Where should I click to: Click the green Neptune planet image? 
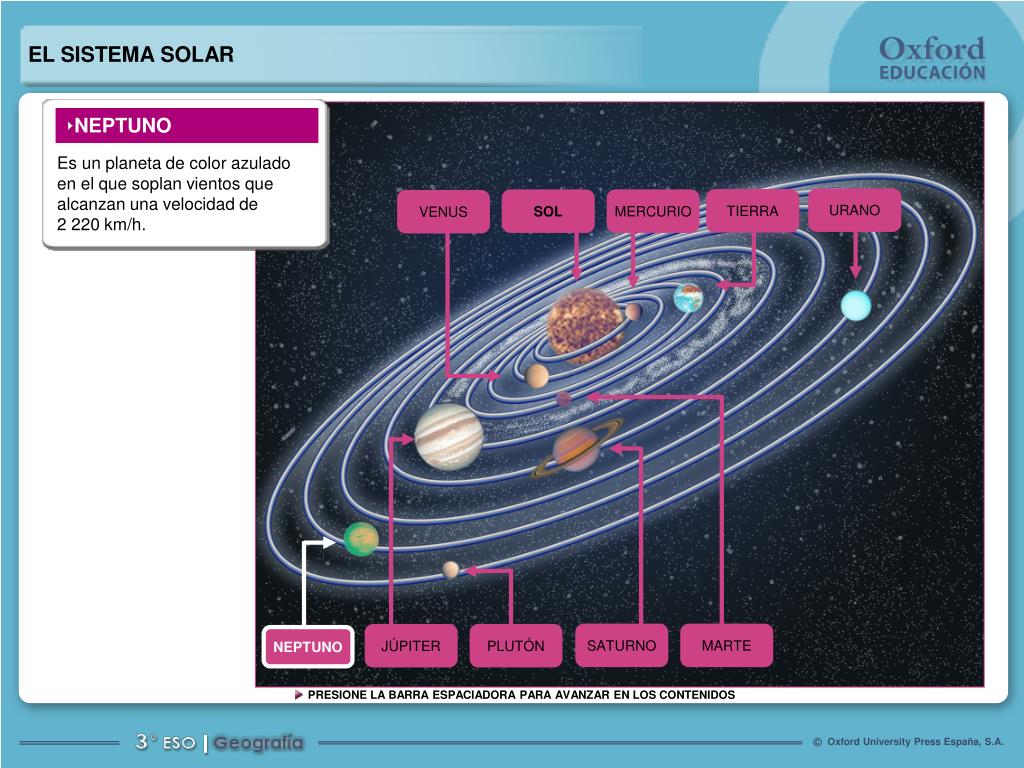click(361, 539)
